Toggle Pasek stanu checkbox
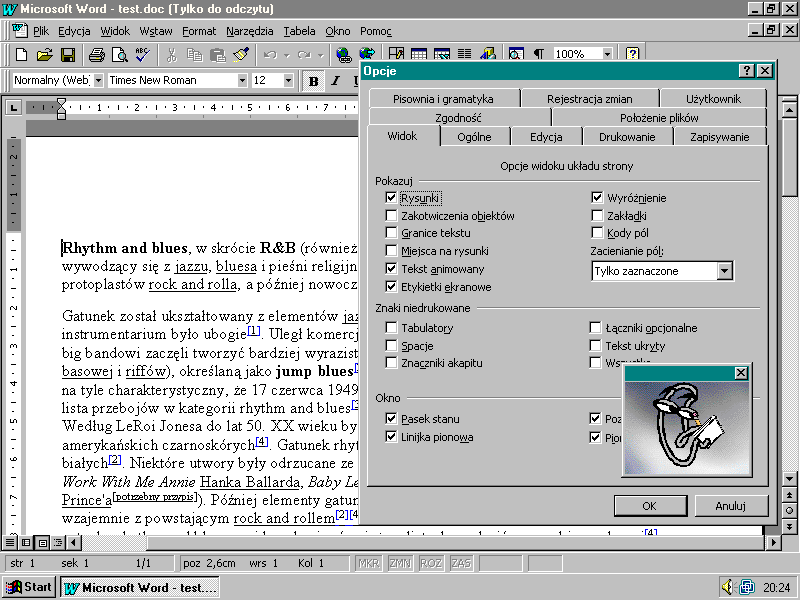 click(x=391, y=418)
